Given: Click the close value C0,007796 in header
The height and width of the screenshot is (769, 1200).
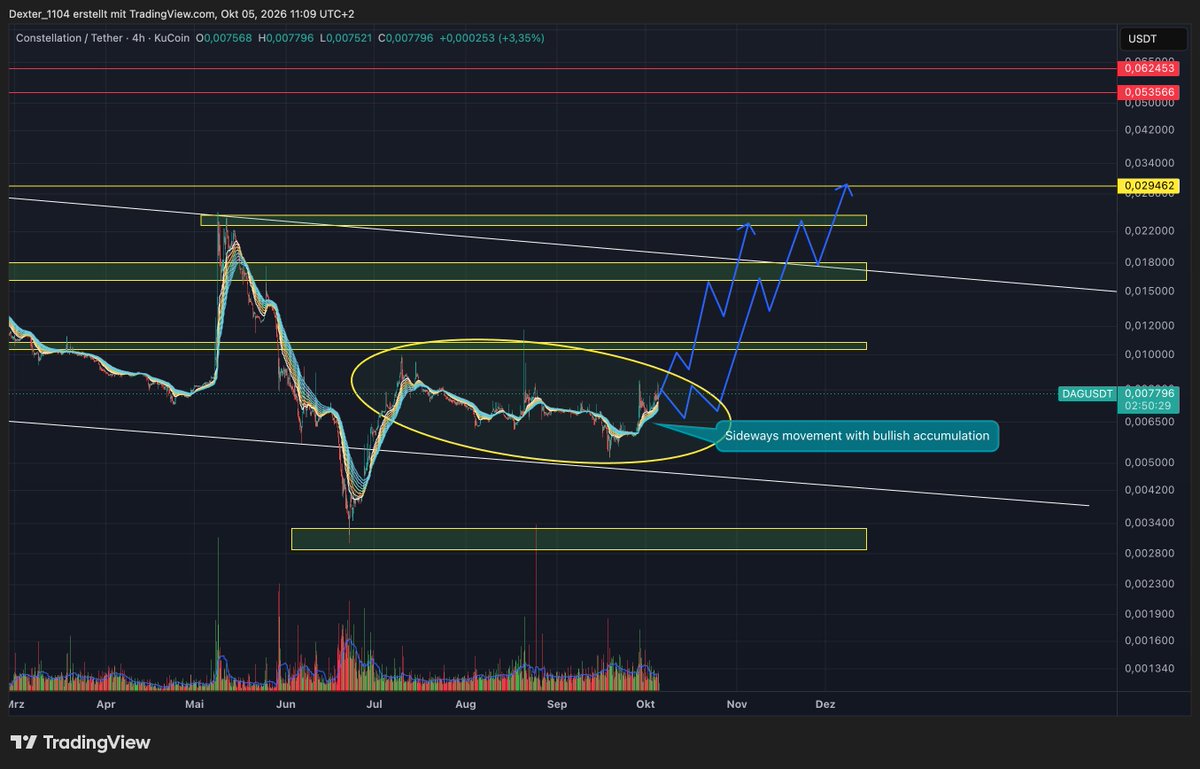Looking at the screenshot, I should point(408,38).
